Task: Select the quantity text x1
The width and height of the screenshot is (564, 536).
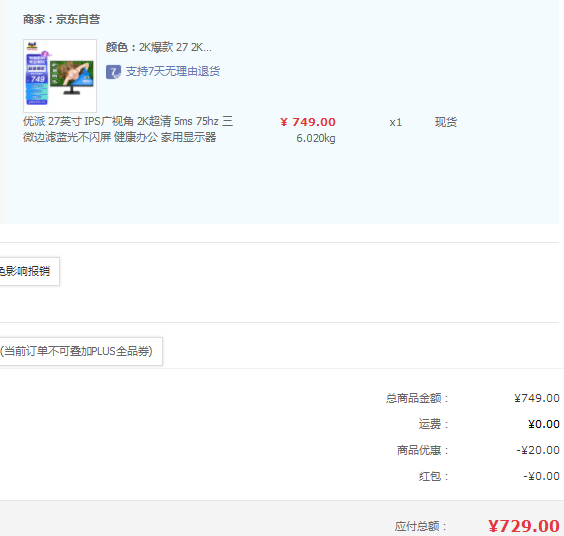Action: click(x=396, y=122)
